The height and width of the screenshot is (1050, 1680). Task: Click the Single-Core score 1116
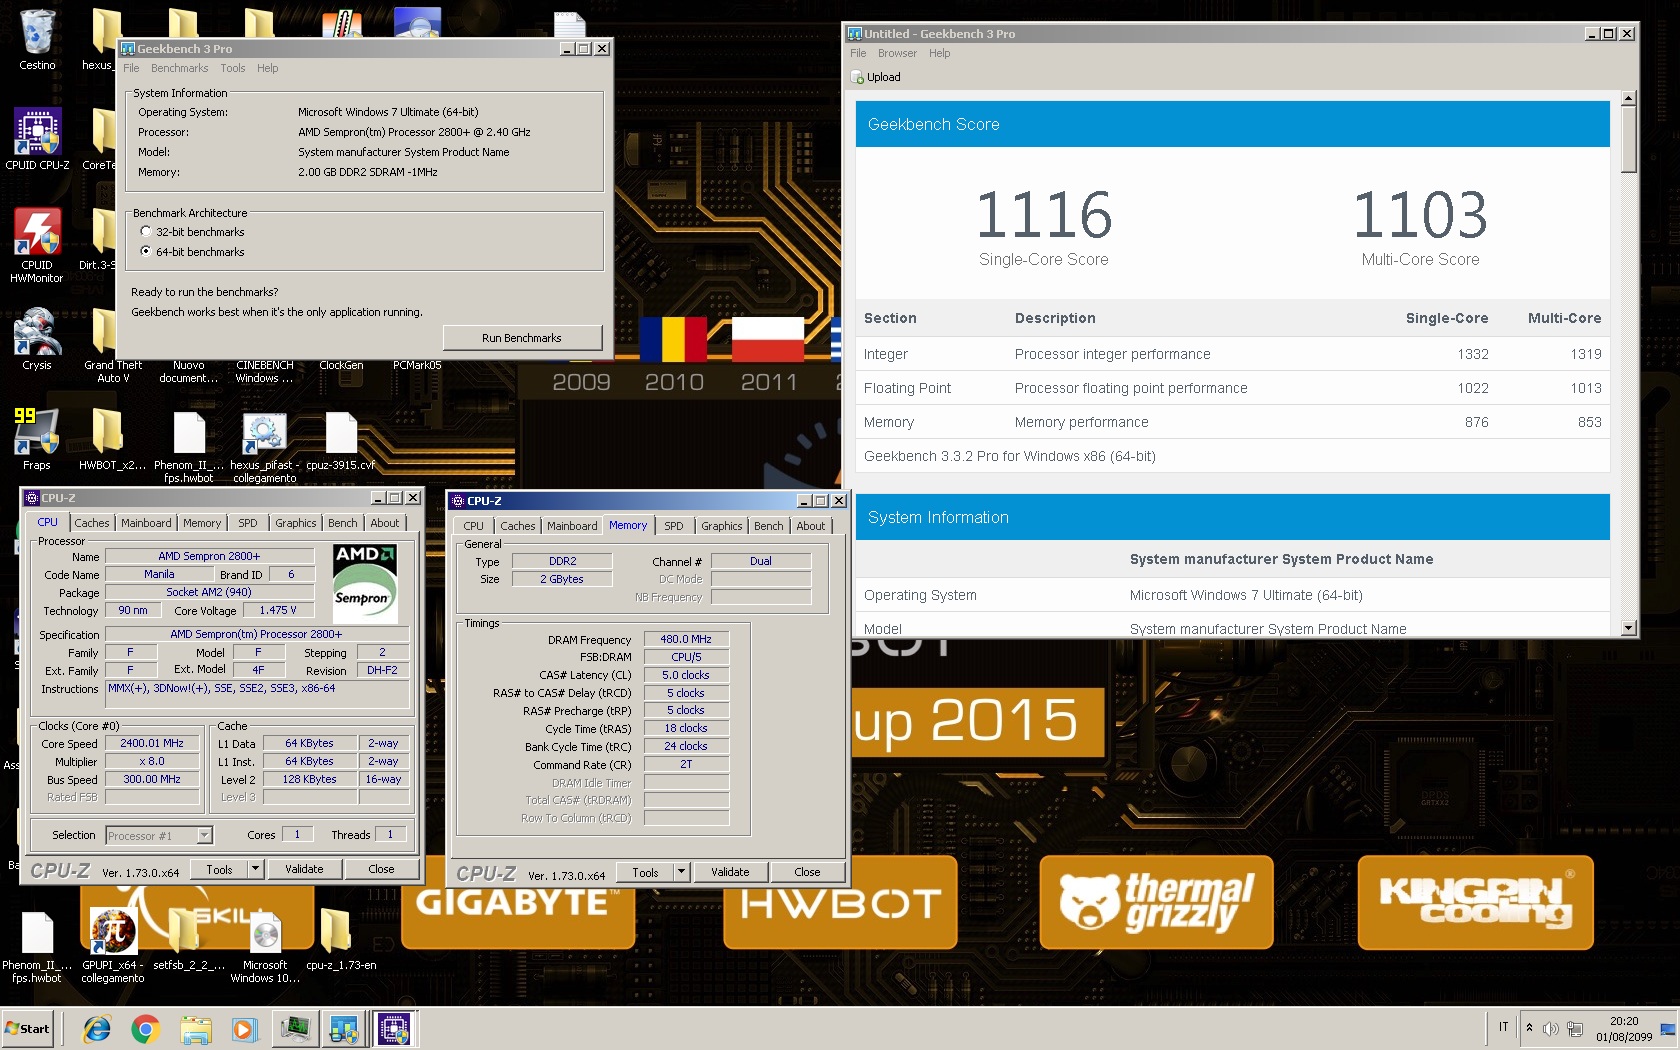[x=1044, y=215]
